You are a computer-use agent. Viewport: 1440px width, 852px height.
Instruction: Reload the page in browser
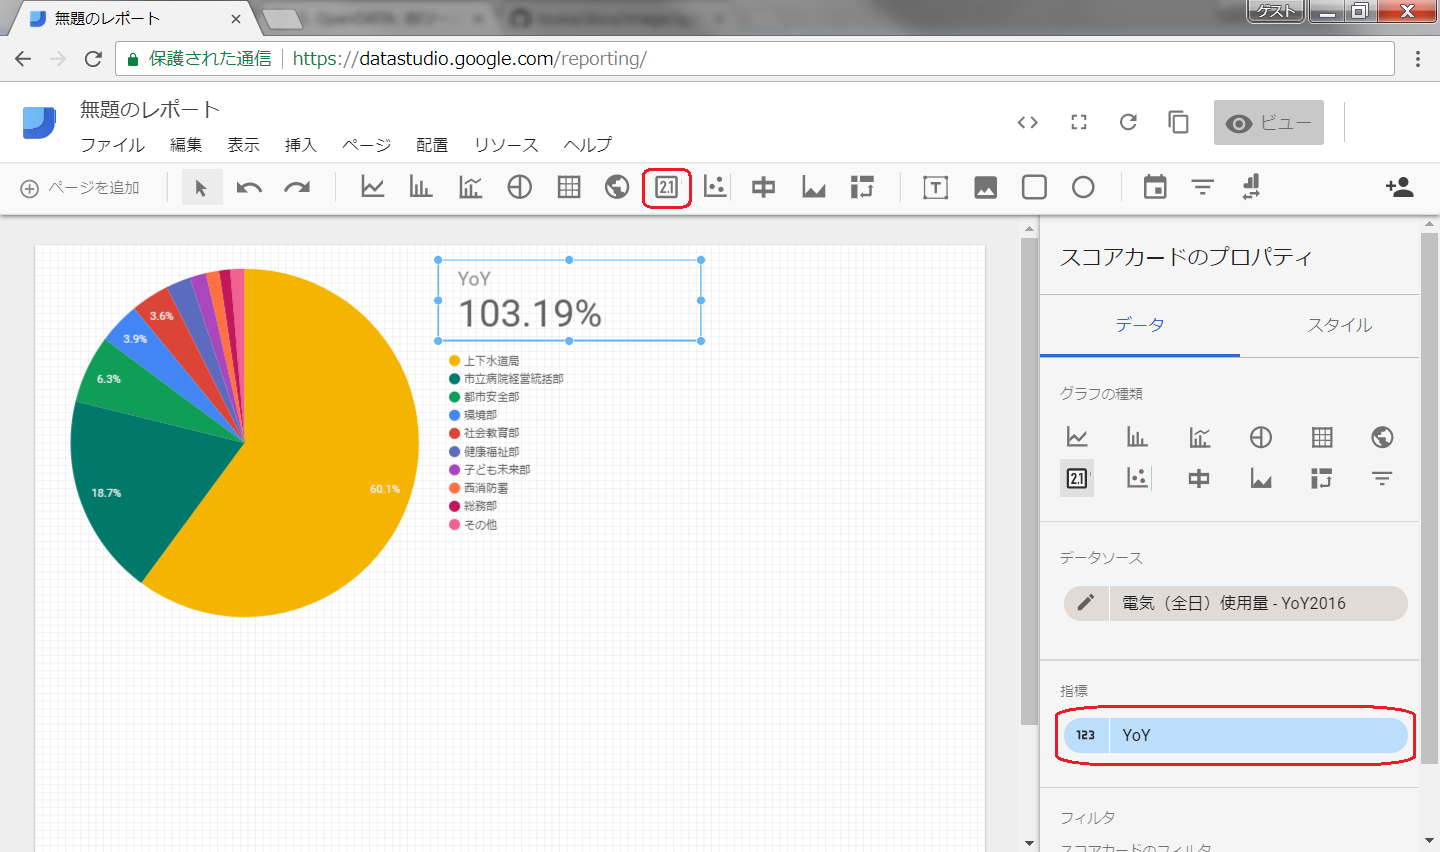click(x=93, y=59)
